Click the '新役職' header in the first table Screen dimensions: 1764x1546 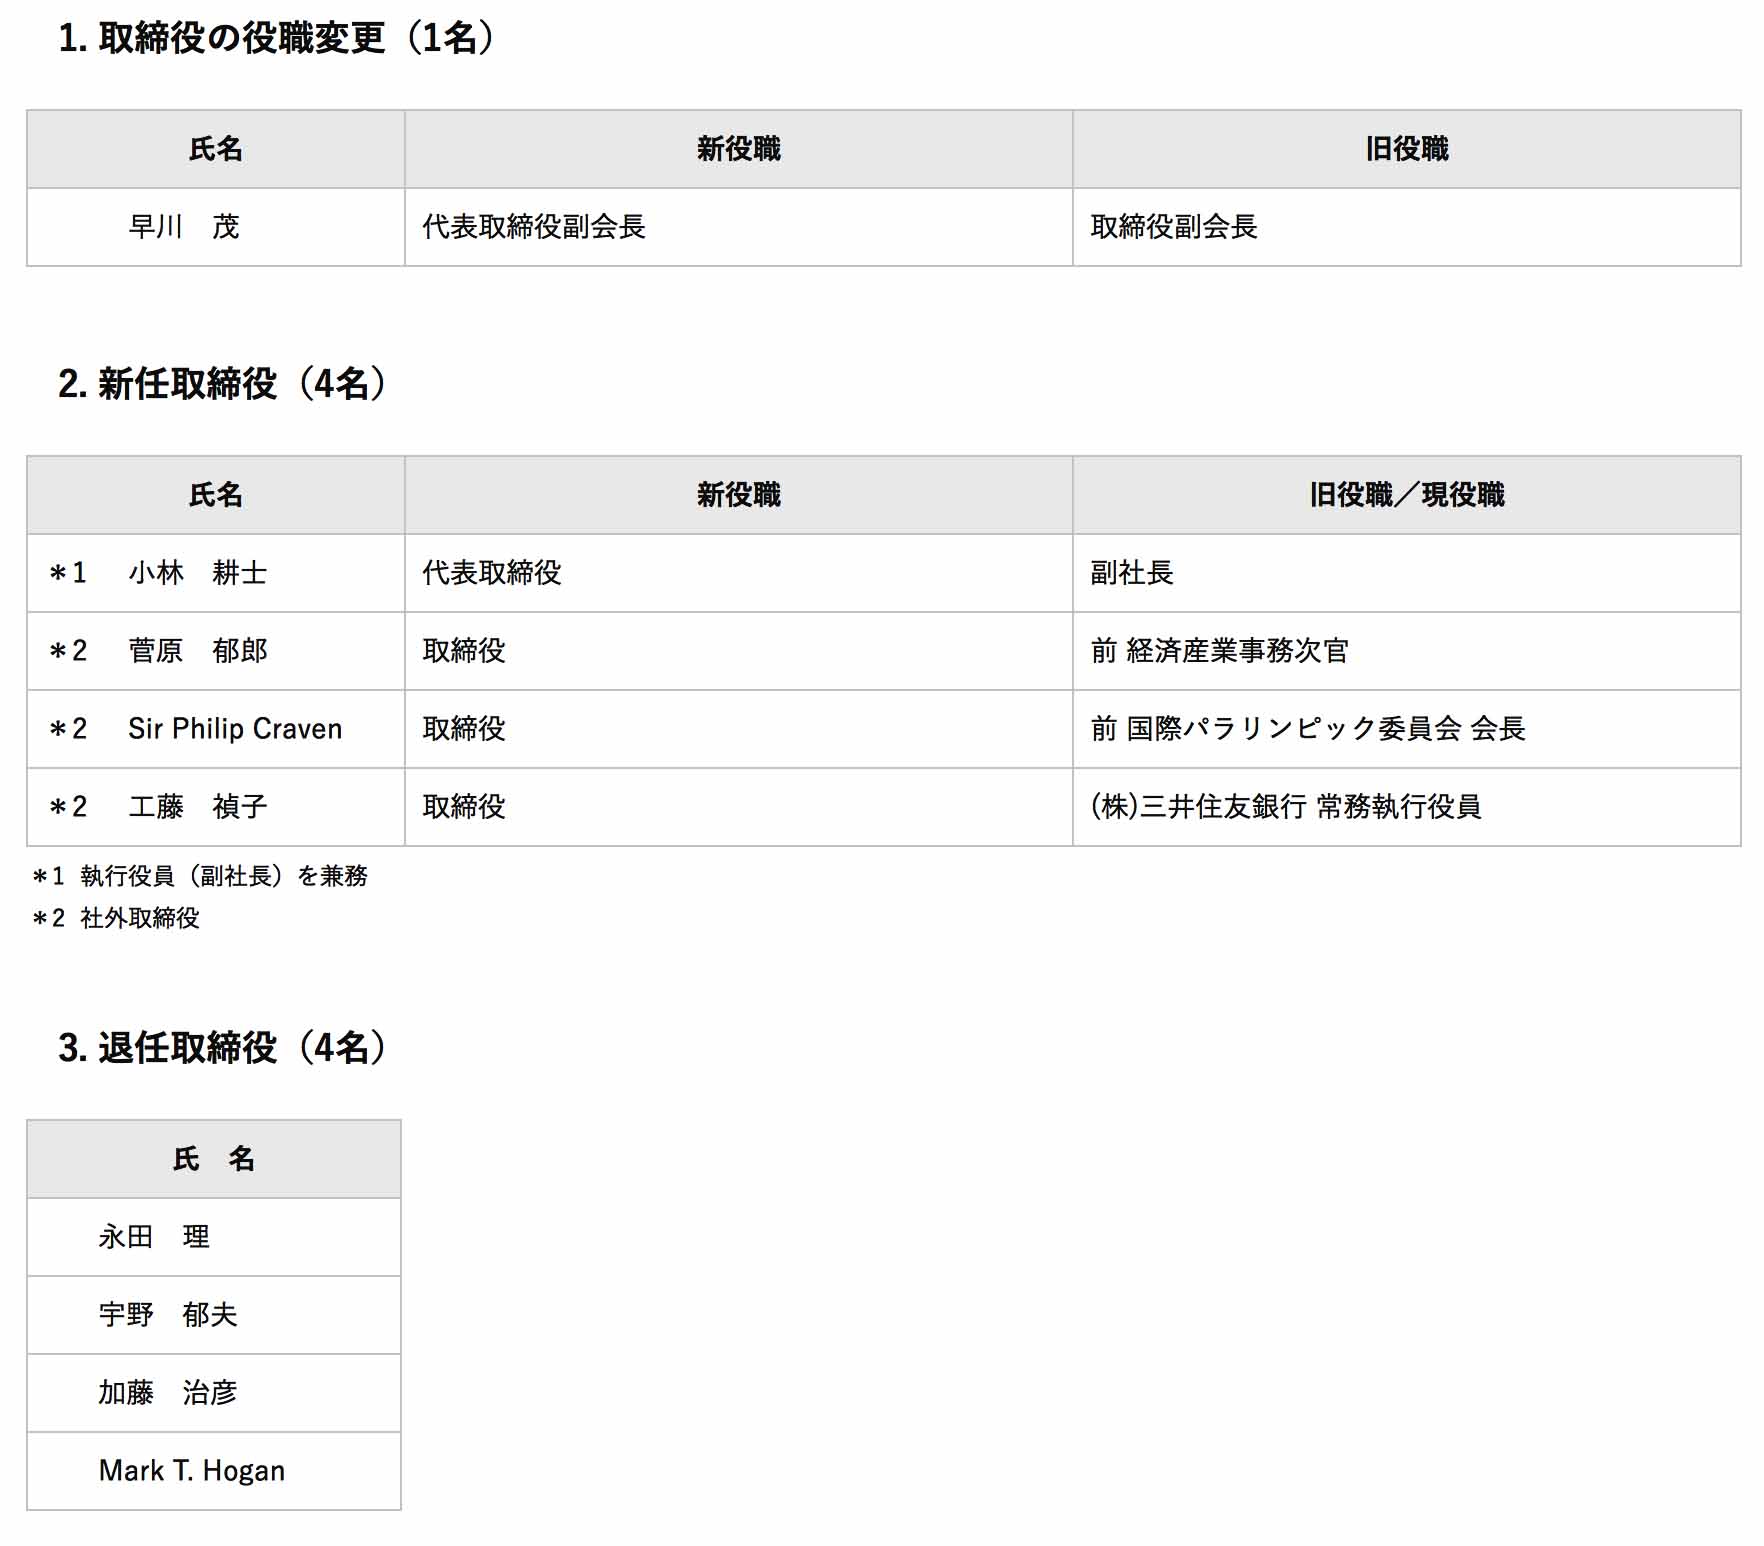pos(739,149)
